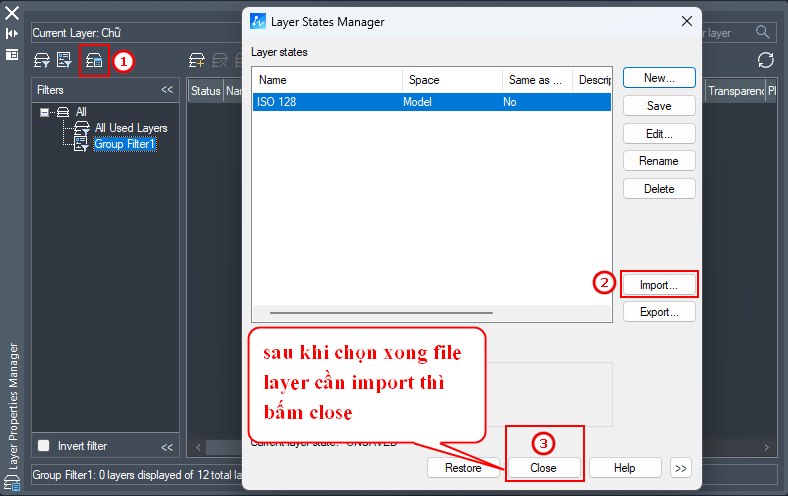Click the Restore button
This screenshot has width=788, height=496.
(x=463, y=468)
